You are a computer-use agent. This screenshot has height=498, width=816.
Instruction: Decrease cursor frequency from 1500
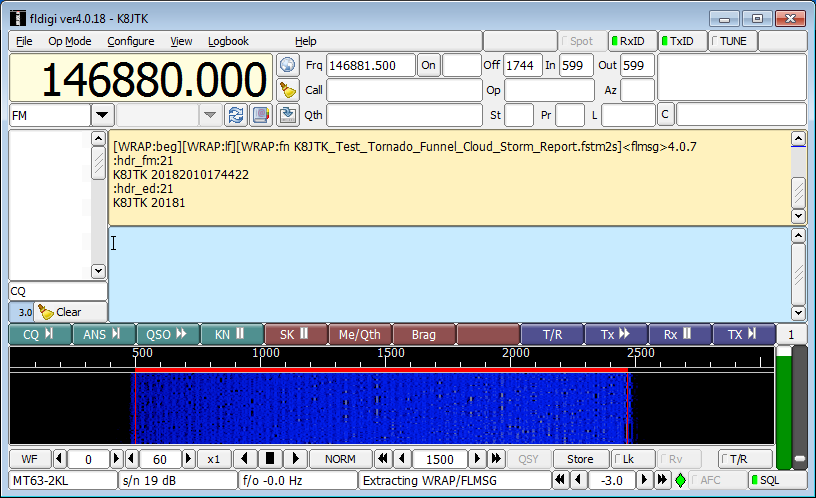401,458
